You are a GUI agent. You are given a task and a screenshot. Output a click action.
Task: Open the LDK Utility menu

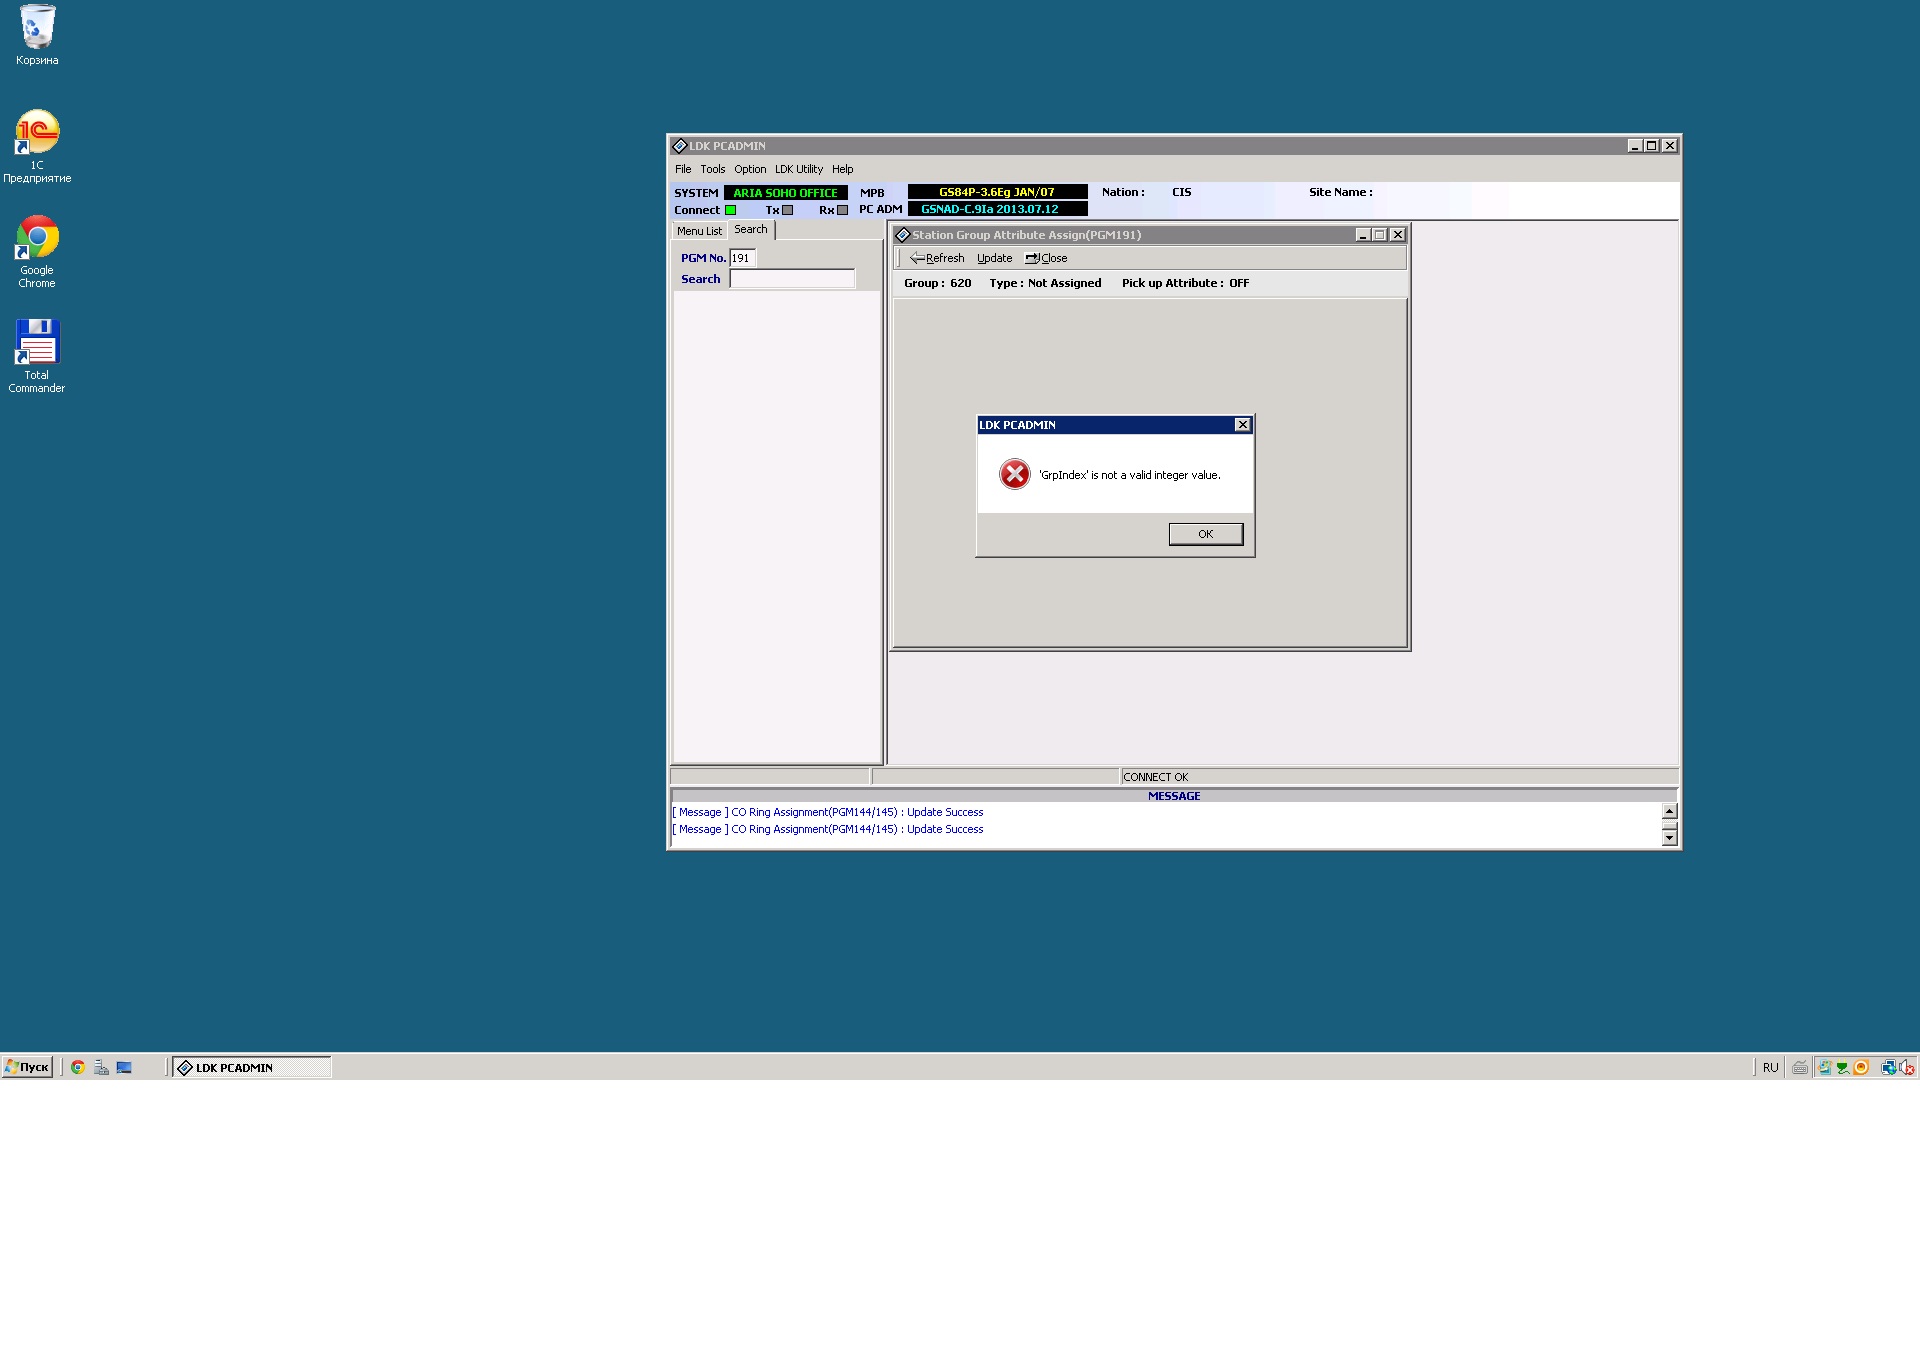click(x=798, y=169)
